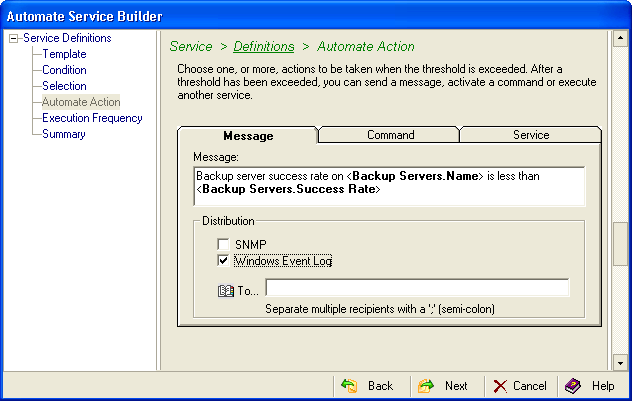Click inside the Message text box
This screenshot has height=401, width=632.
389,186
